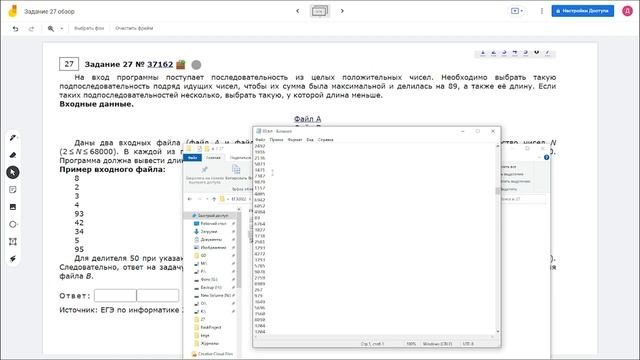Viewport: 640px width, 360px height.
Task: Expand the zoom level dropdown arrow
Action: tap(62, 29)
